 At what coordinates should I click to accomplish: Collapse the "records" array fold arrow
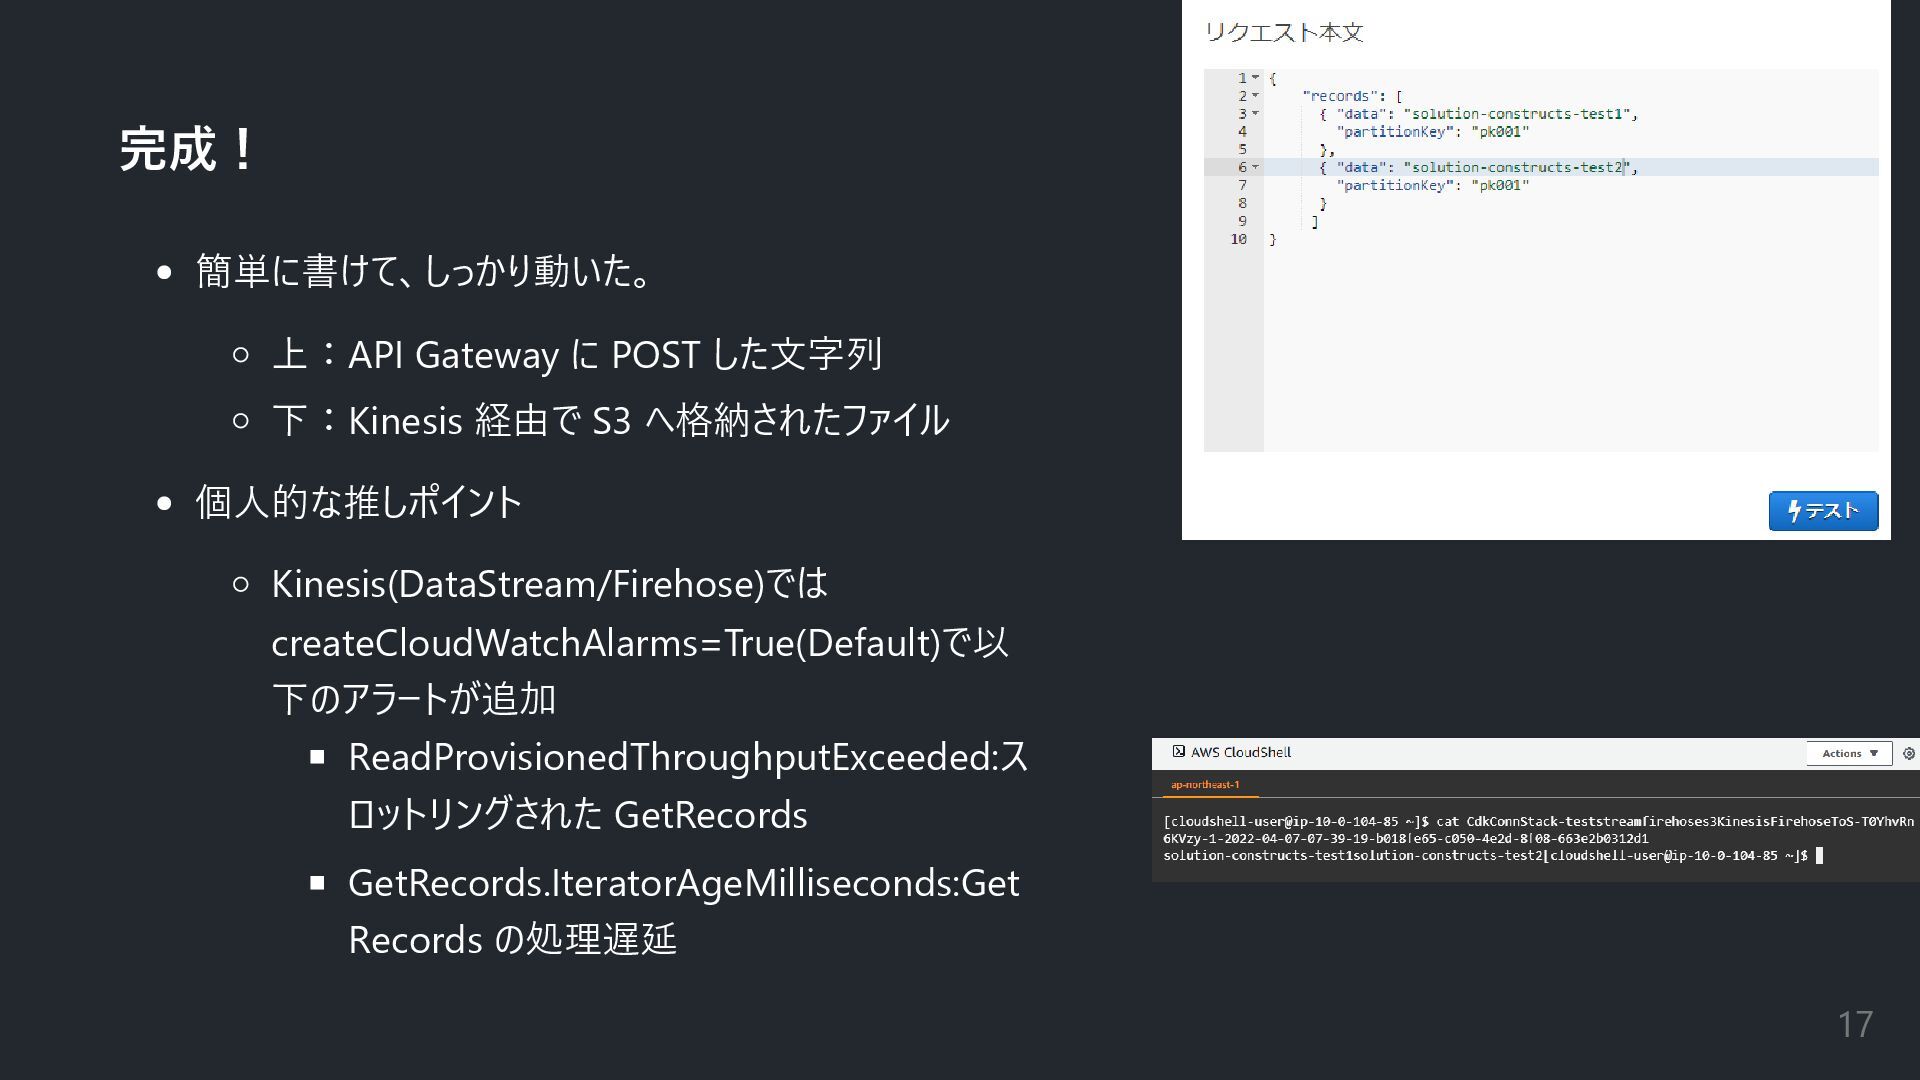pos(1256,96)
